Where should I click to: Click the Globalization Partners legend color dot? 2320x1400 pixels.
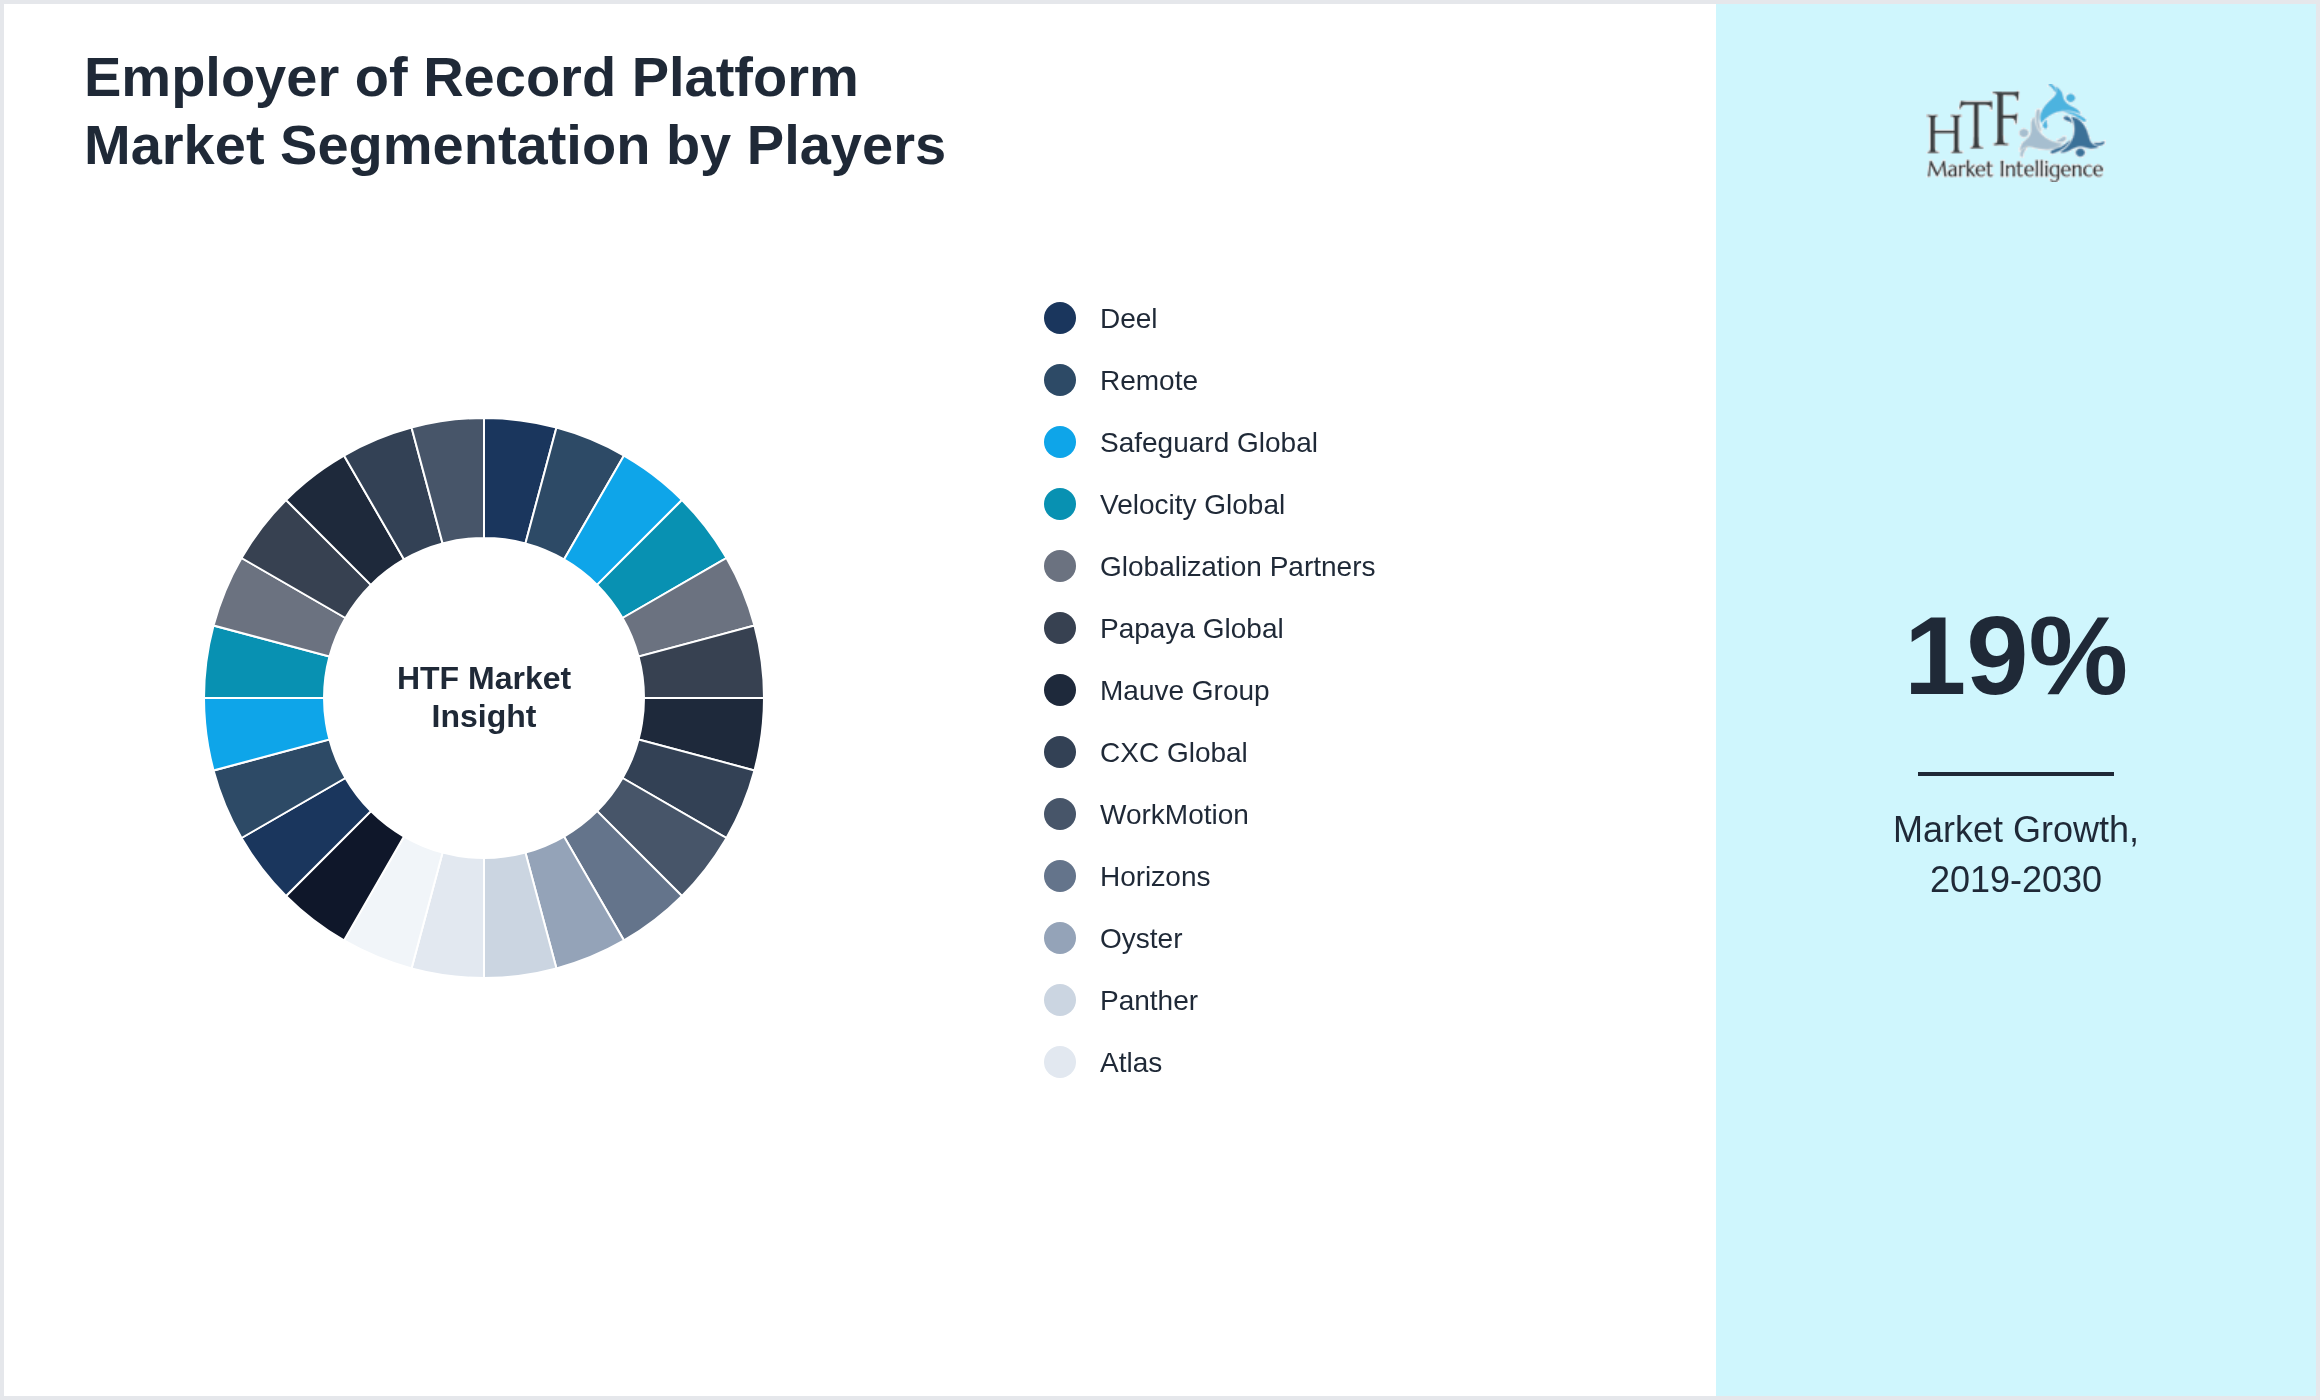coord(1060,566)
